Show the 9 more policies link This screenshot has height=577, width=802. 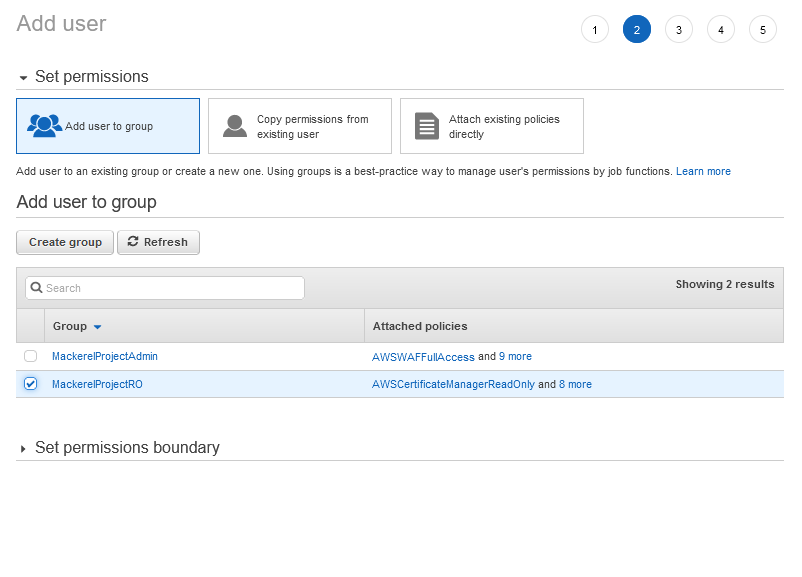[515, 356]
